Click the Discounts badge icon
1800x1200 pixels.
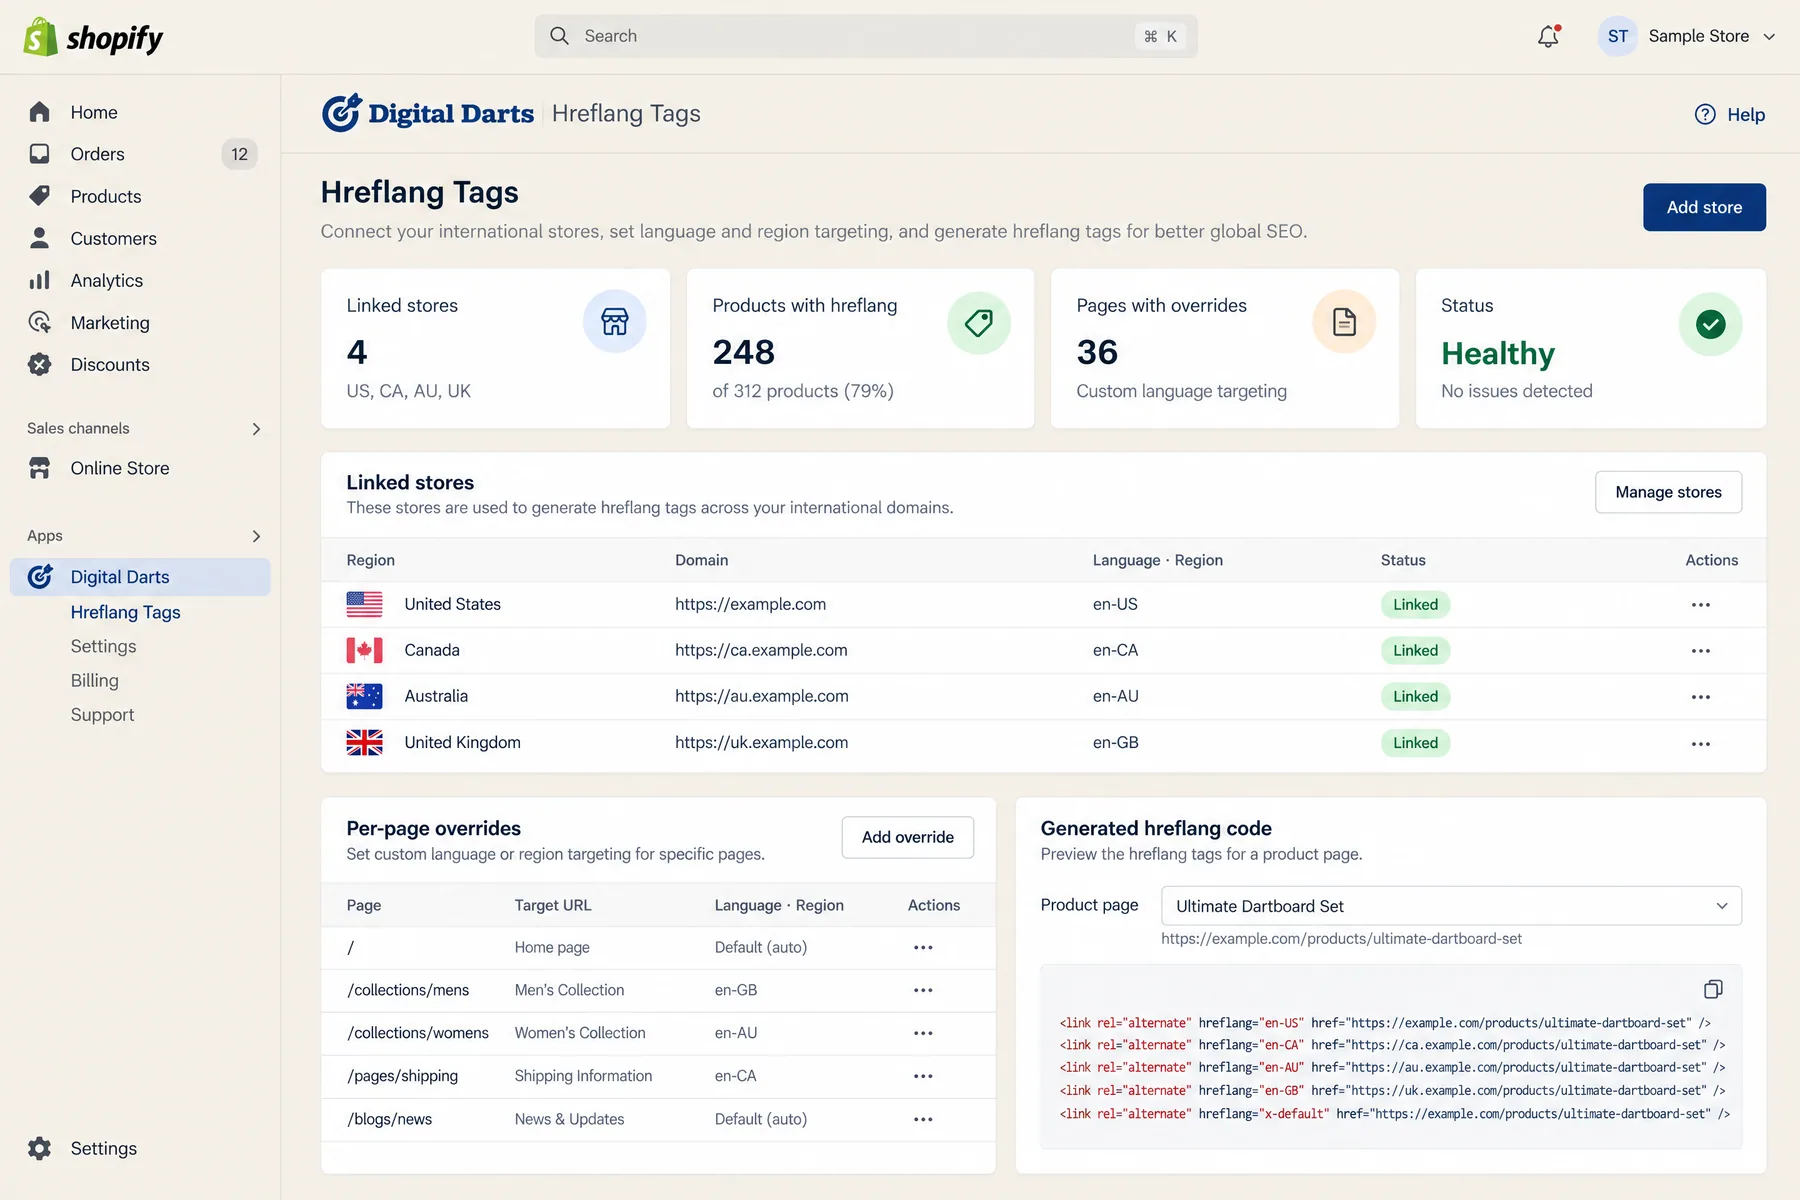(x=40, y=364)
